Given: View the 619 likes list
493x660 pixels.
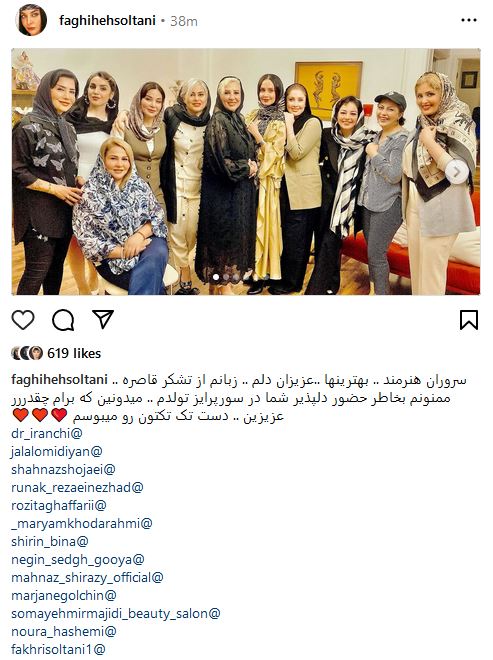Looking at the screenshot, I should point(74,353).
